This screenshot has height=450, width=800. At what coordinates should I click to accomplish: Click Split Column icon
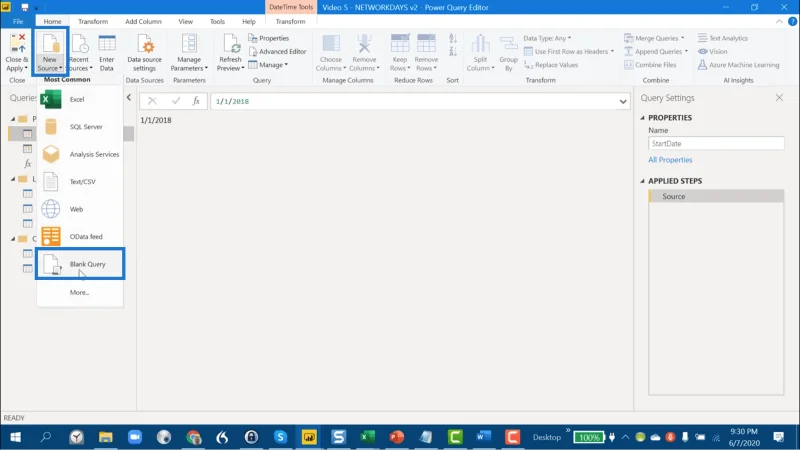480,44
